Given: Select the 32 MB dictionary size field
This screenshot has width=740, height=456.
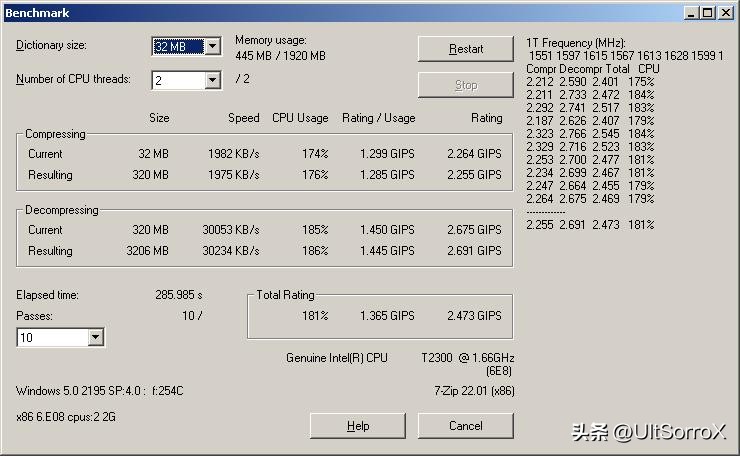Looking at the screenshot, I should pos(177,47).
